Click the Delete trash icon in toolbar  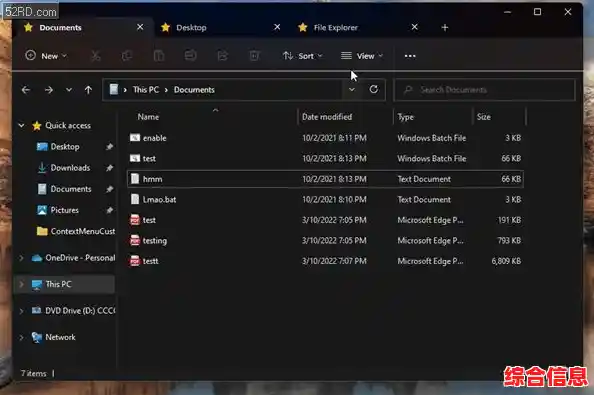coord(254,56)
